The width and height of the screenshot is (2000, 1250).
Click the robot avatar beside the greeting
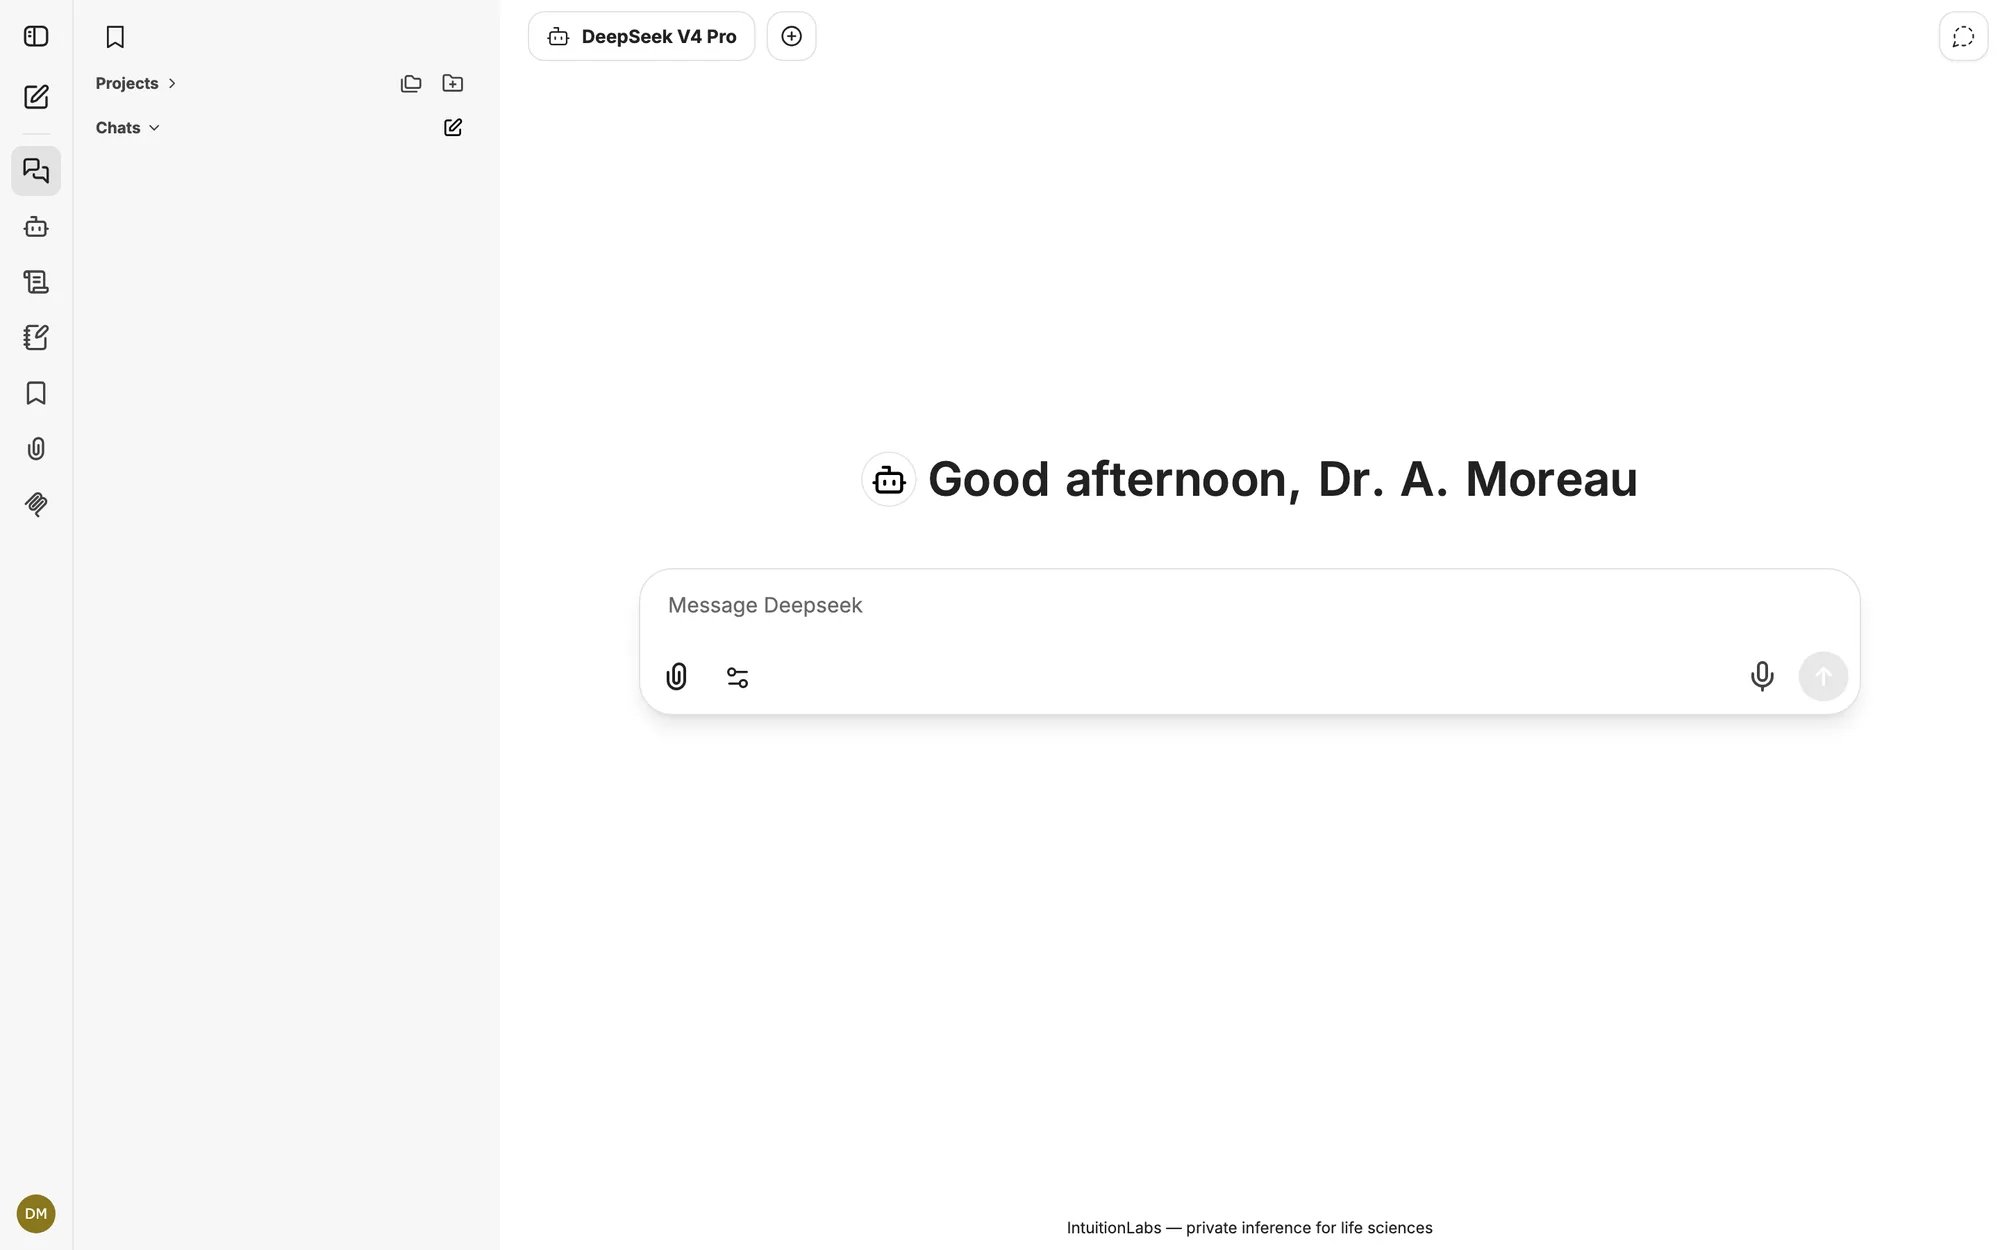tap(889, 479)
